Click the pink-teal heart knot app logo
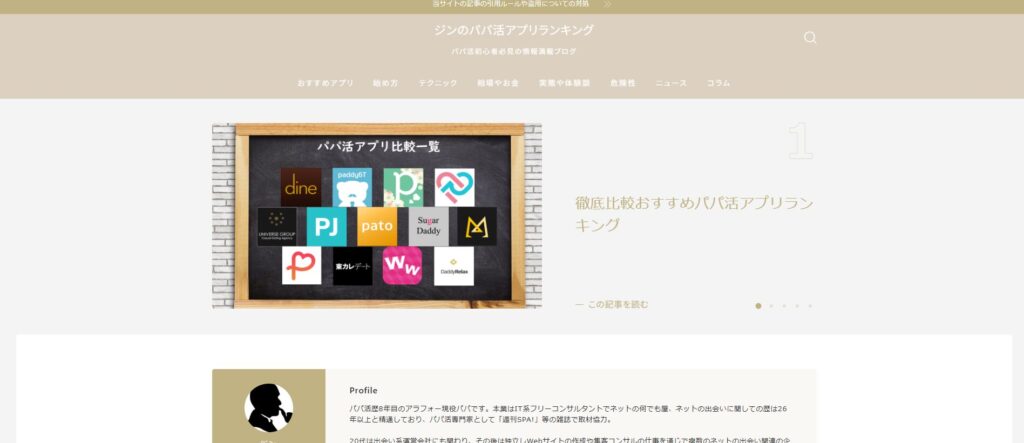 [x=455, y=187]
